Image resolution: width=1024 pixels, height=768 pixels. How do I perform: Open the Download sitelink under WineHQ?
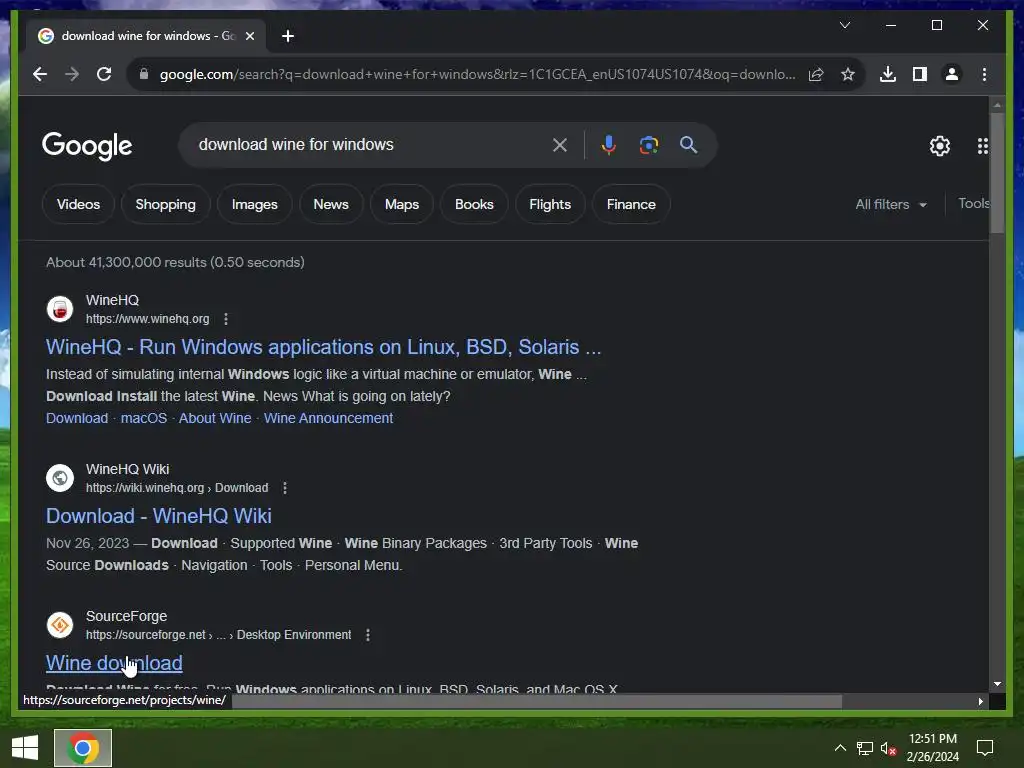tap(77, 418)
